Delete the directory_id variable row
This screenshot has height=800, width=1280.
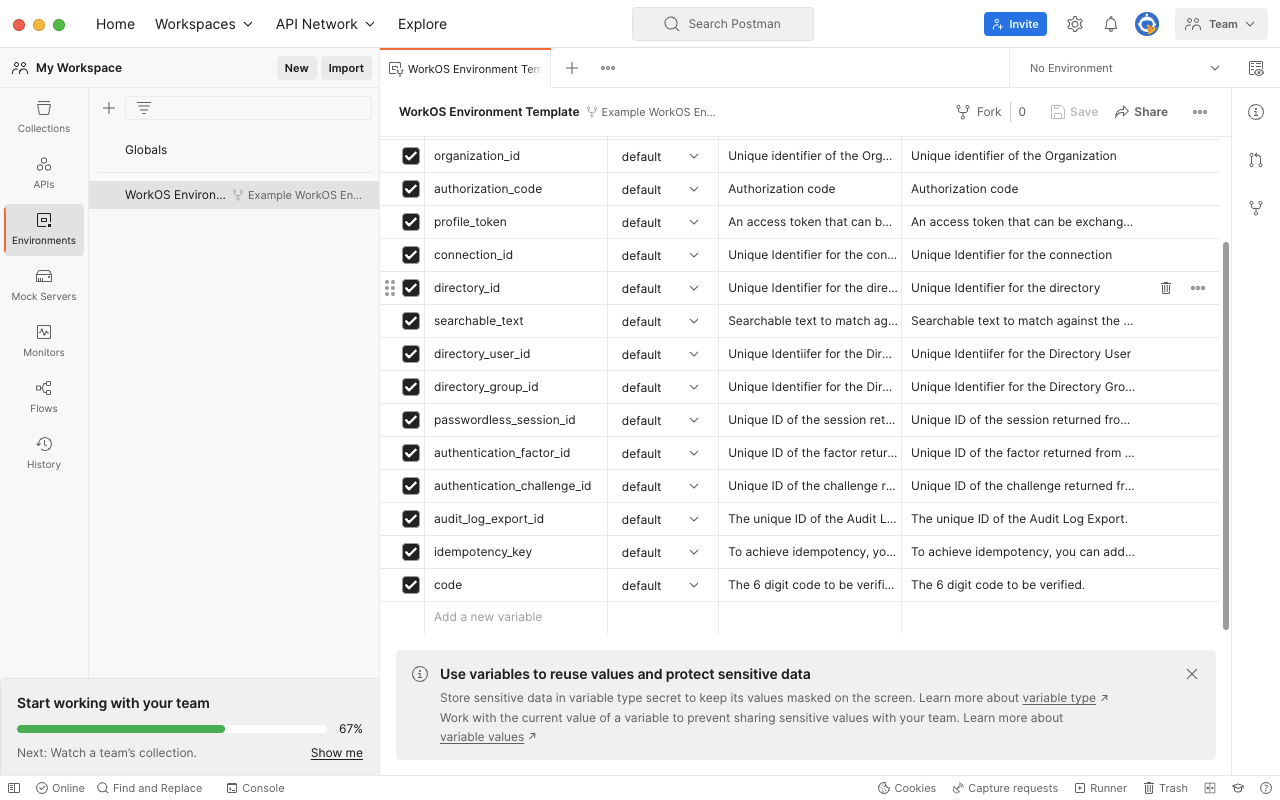pyautogui.click(x=1165, y=288)
